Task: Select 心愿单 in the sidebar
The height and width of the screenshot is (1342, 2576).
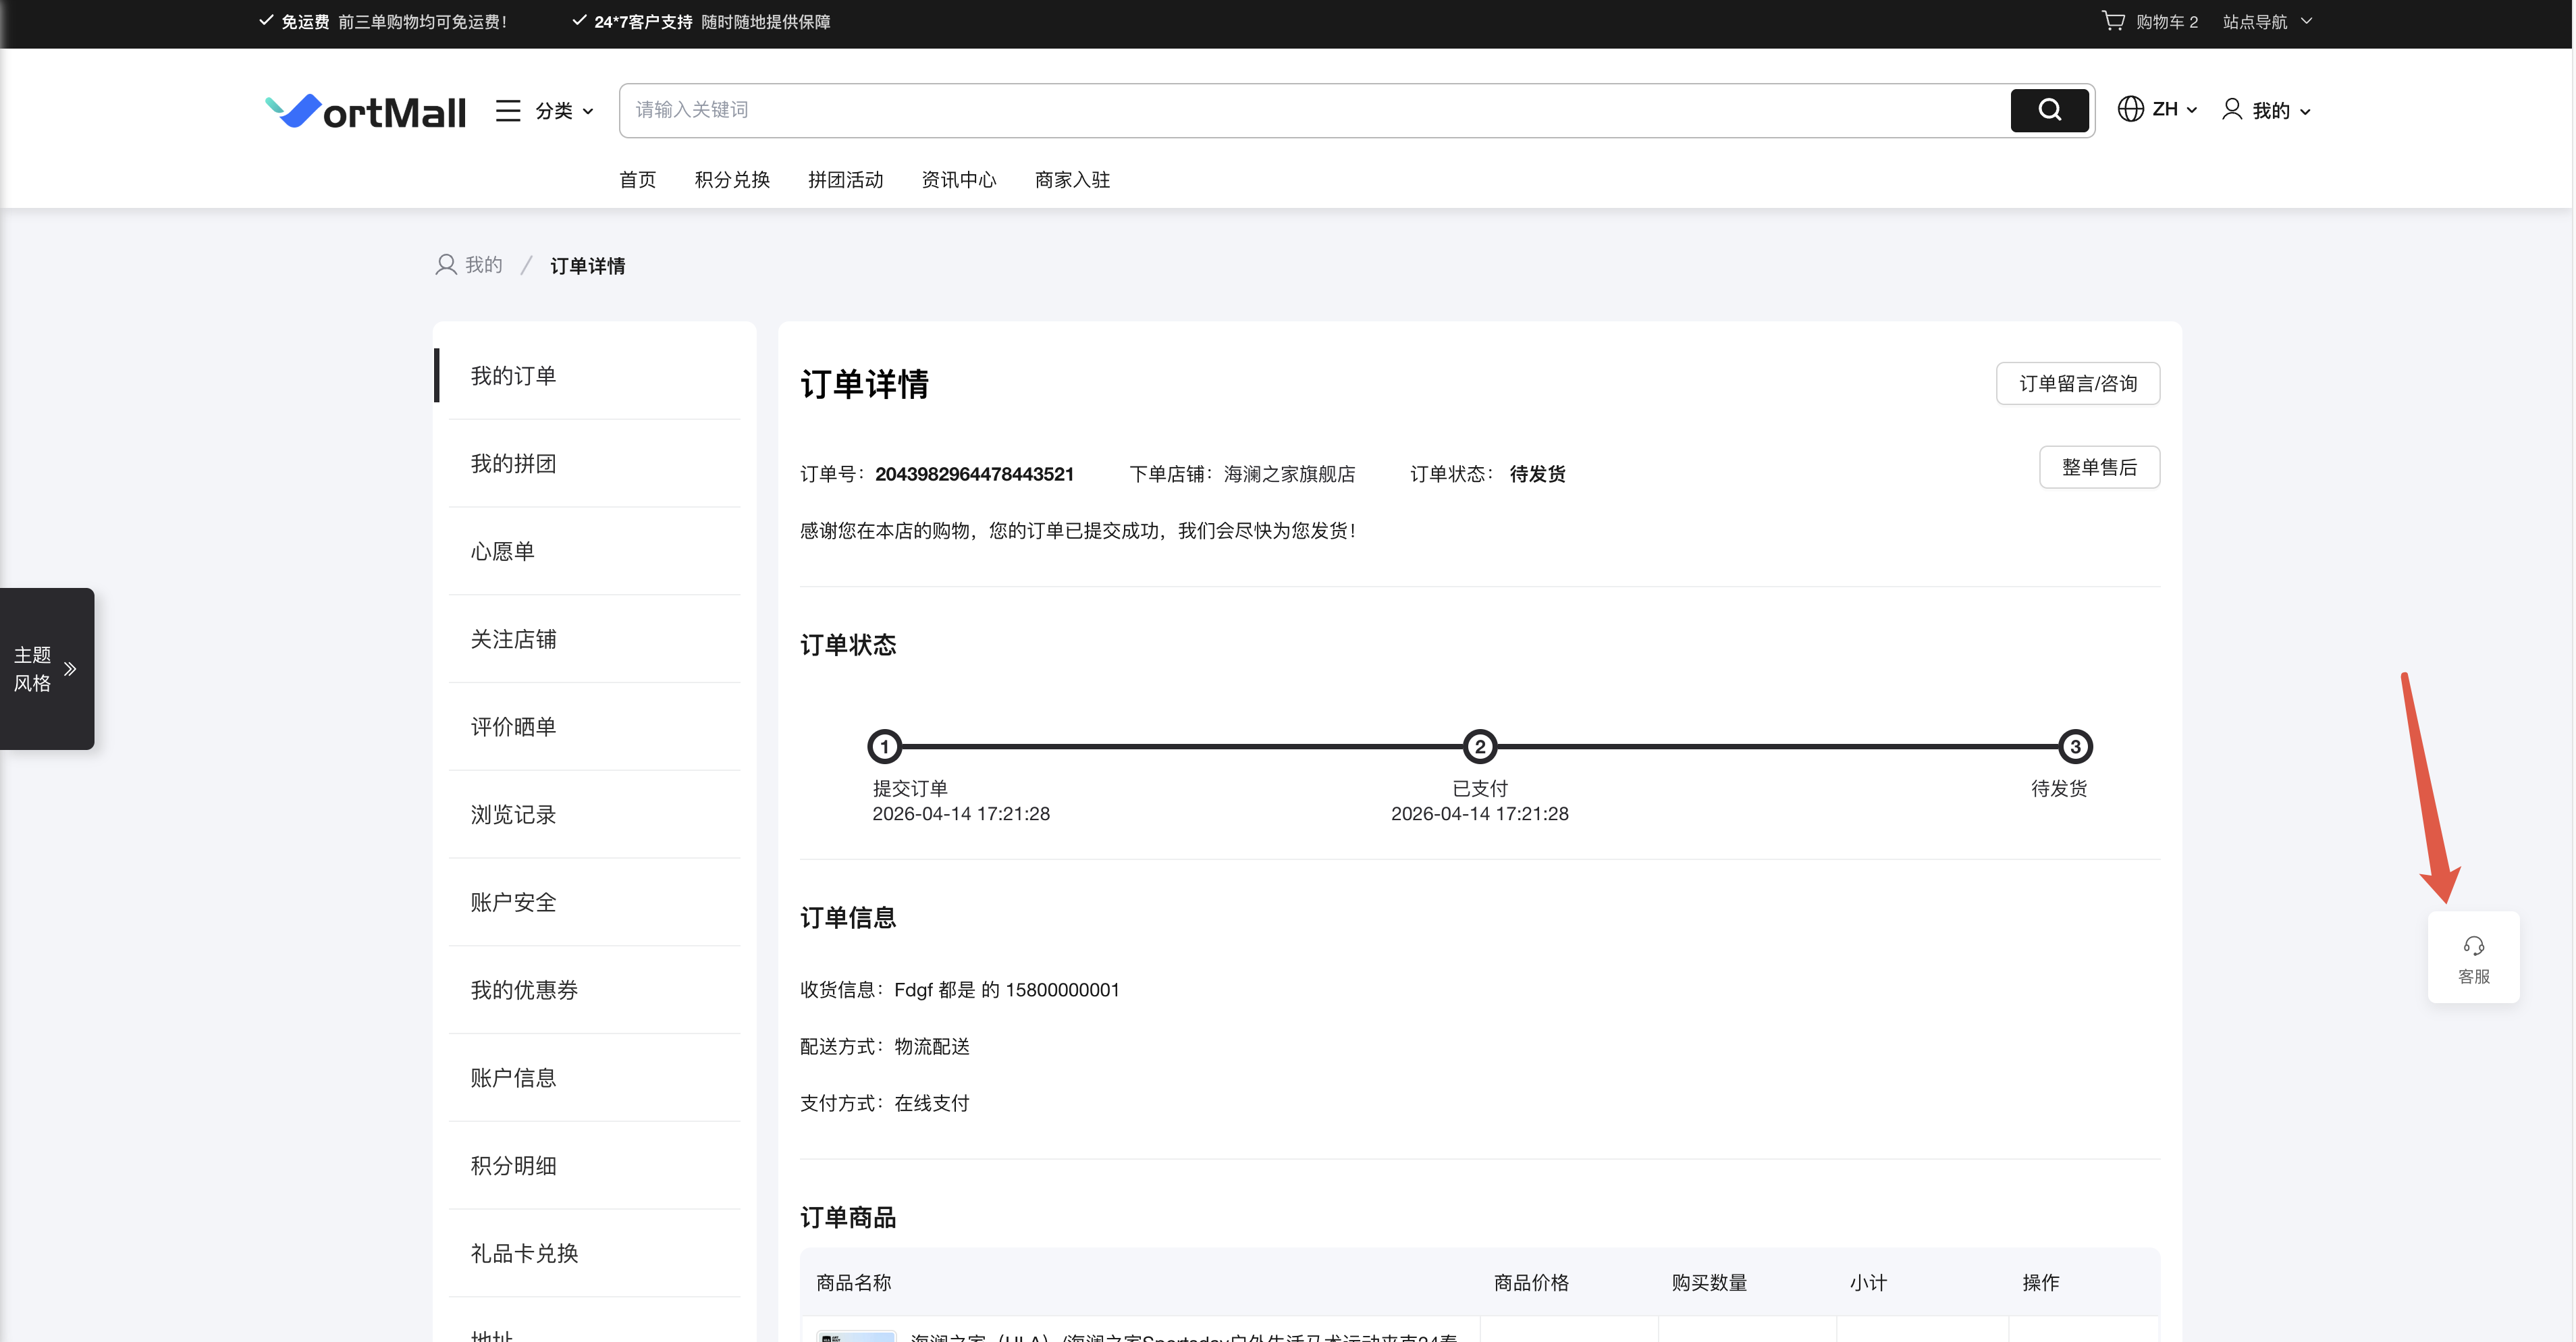Action: [x=502, y=551]
